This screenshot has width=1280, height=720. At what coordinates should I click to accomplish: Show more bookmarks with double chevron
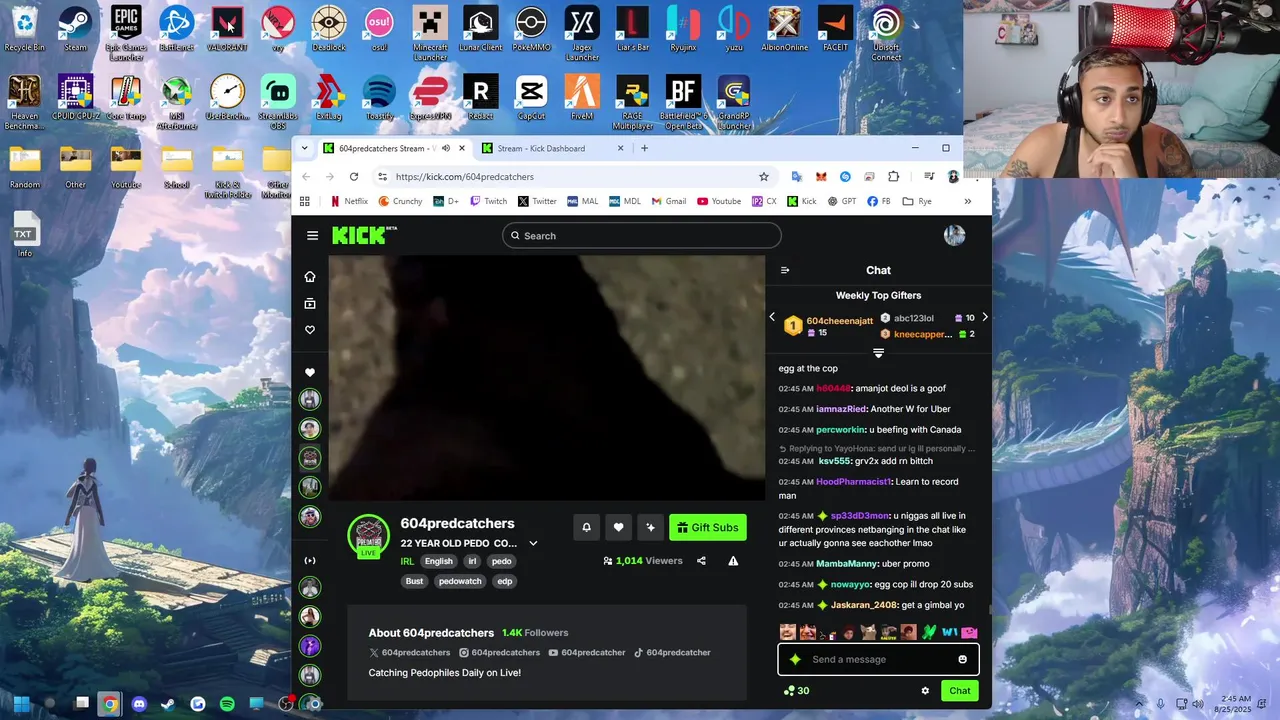tap(967, 201)
